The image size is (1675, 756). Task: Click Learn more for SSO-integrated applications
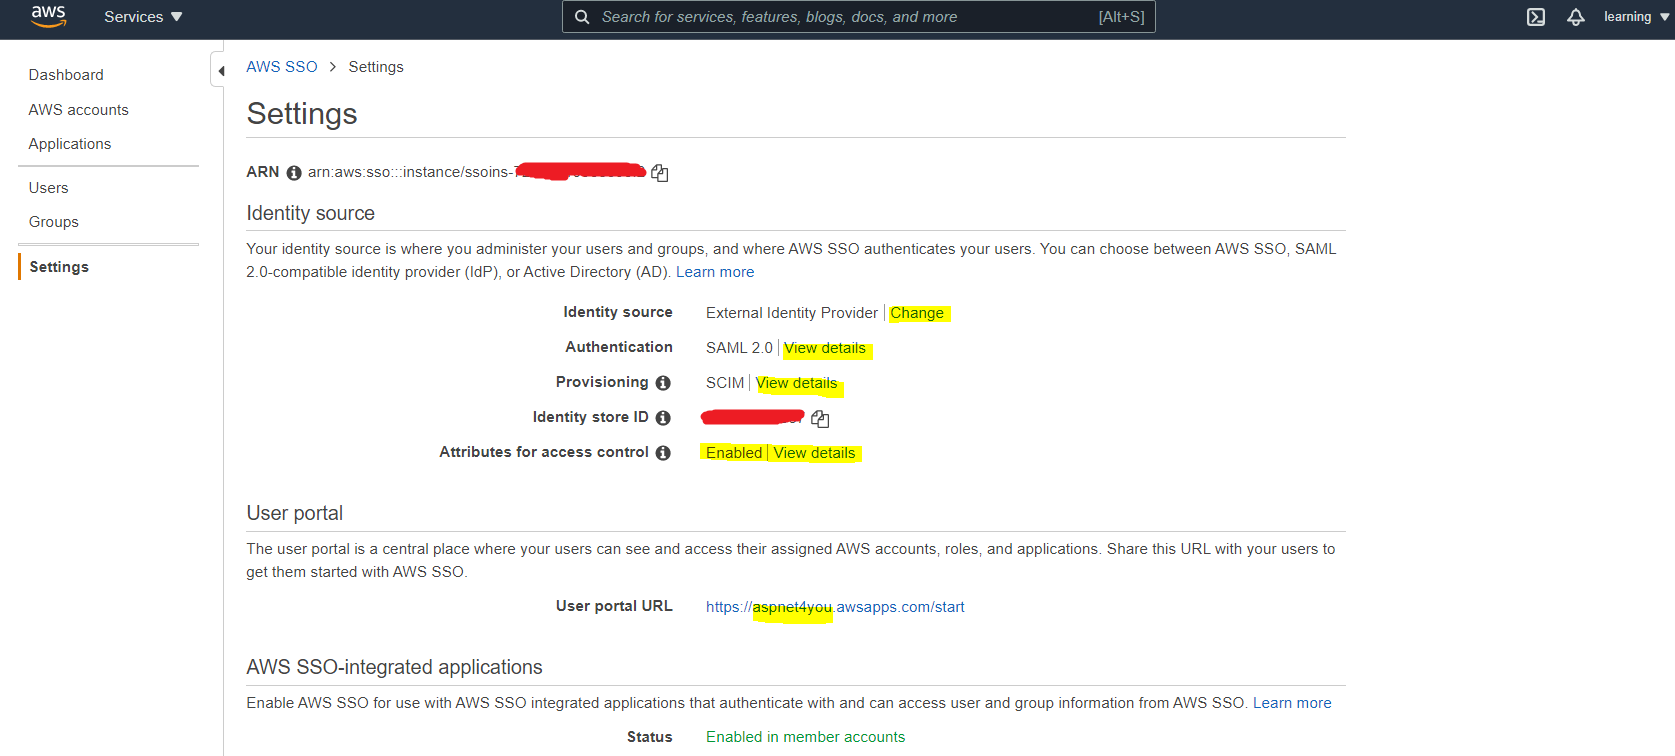[x=1292, y=703]
